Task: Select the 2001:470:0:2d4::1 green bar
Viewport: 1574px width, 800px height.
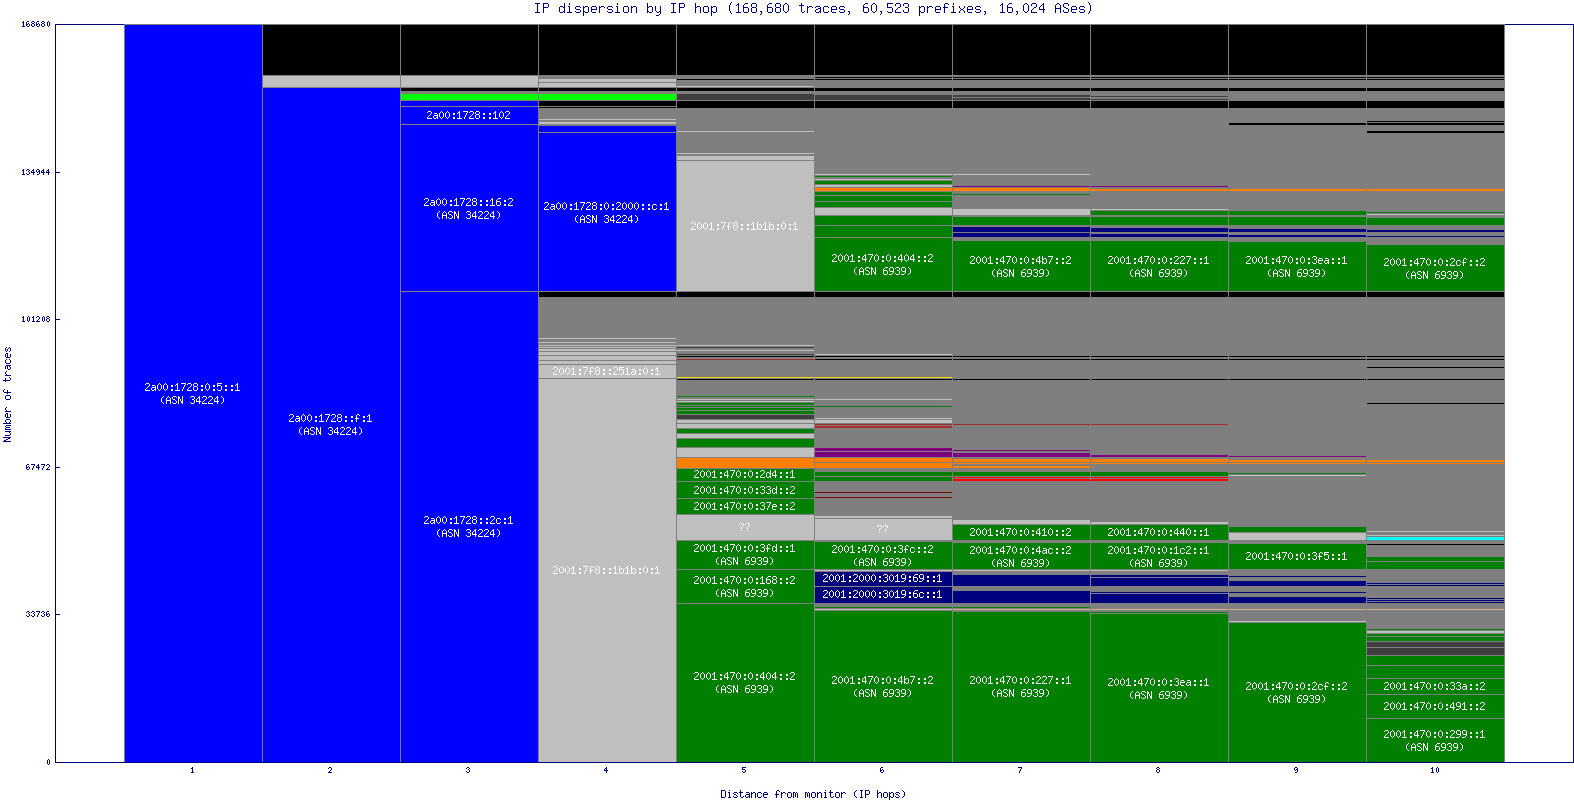Action: pos(745,475)
